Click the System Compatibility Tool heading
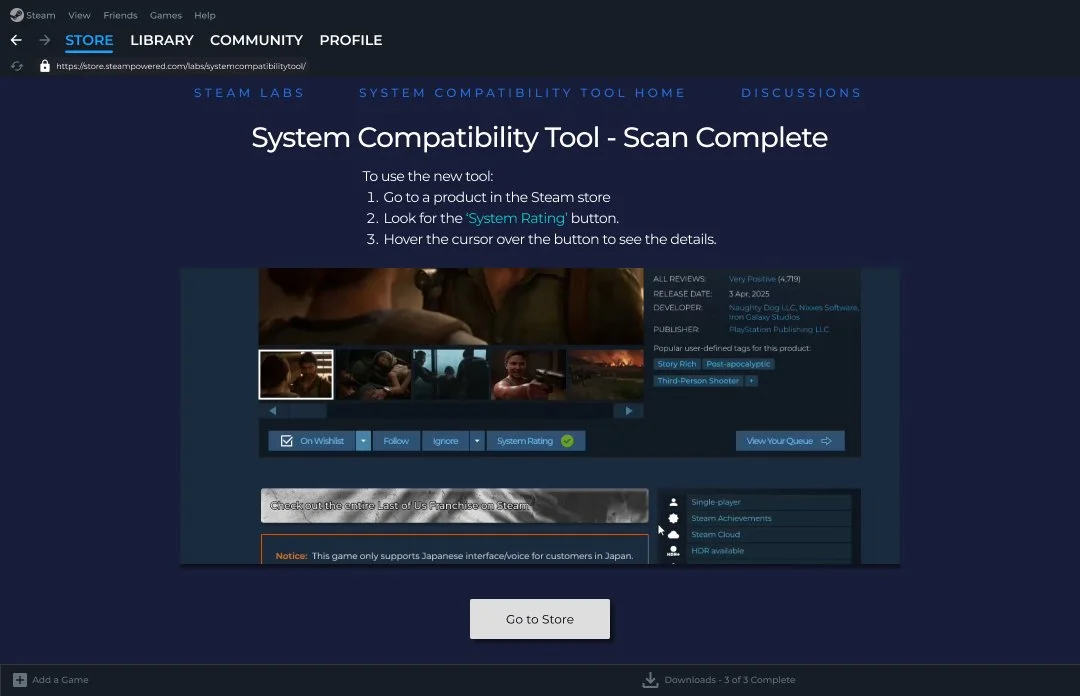This screenshot has height=696, width=1080. 540,138
